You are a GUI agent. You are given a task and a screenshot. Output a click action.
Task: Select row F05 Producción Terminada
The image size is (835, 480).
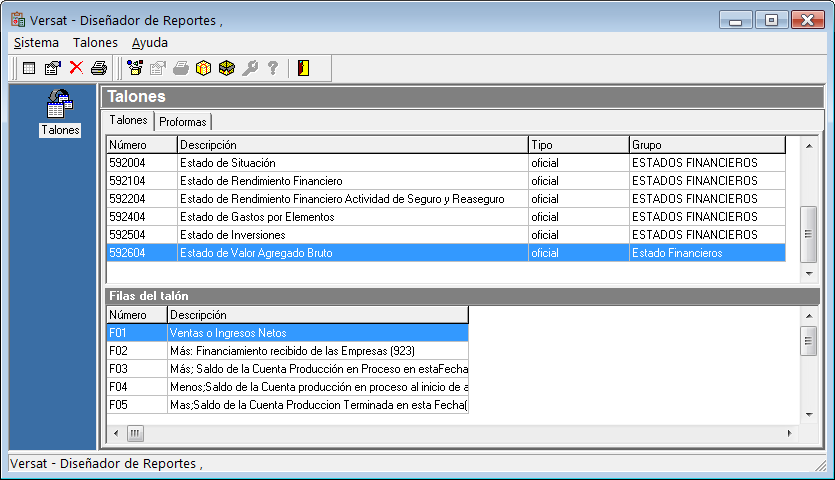[x=288, y=405]
